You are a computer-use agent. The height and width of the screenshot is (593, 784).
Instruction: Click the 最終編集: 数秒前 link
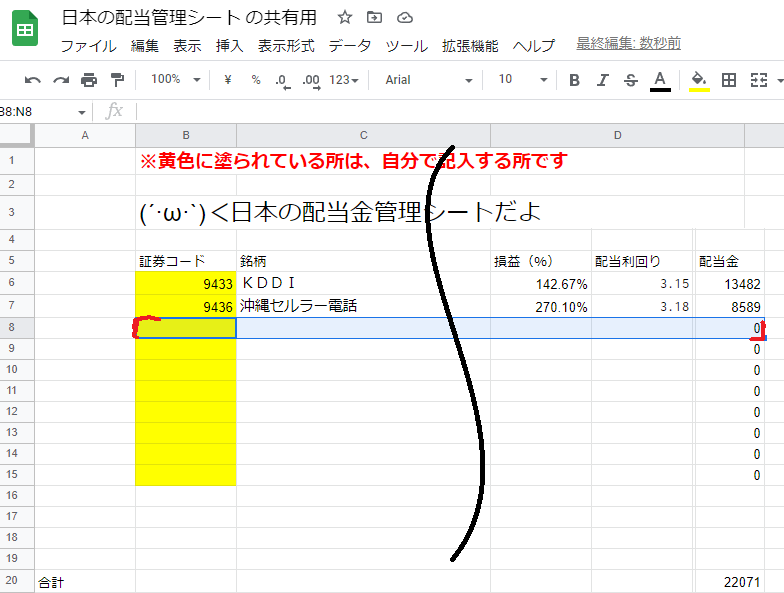pos(628,44)
